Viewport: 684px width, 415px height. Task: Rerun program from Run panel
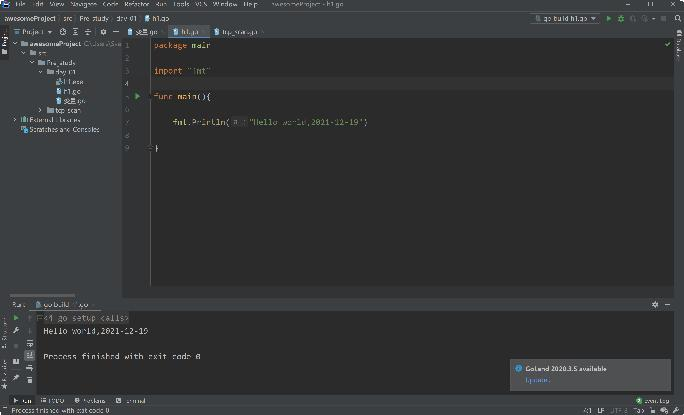(16, 317)
